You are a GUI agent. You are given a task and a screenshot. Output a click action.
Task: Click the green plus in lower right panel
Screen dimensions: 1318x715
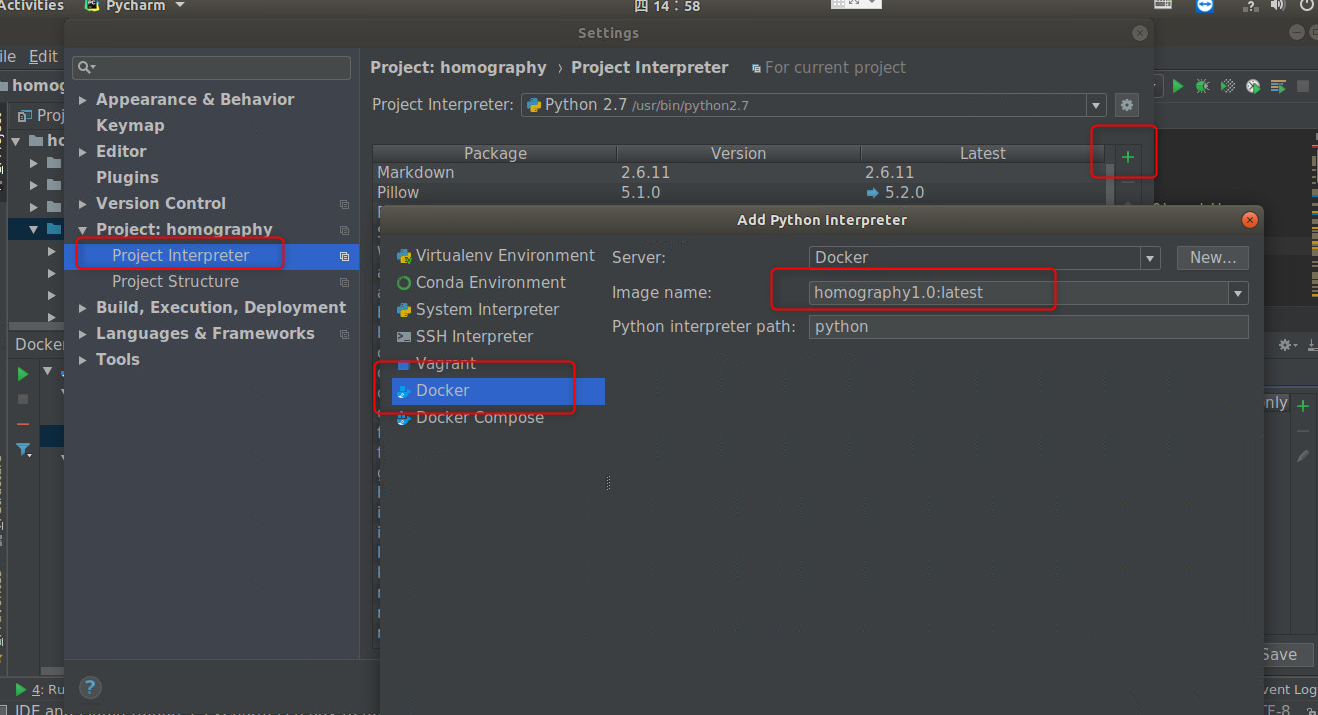[x=1303, y=406]
